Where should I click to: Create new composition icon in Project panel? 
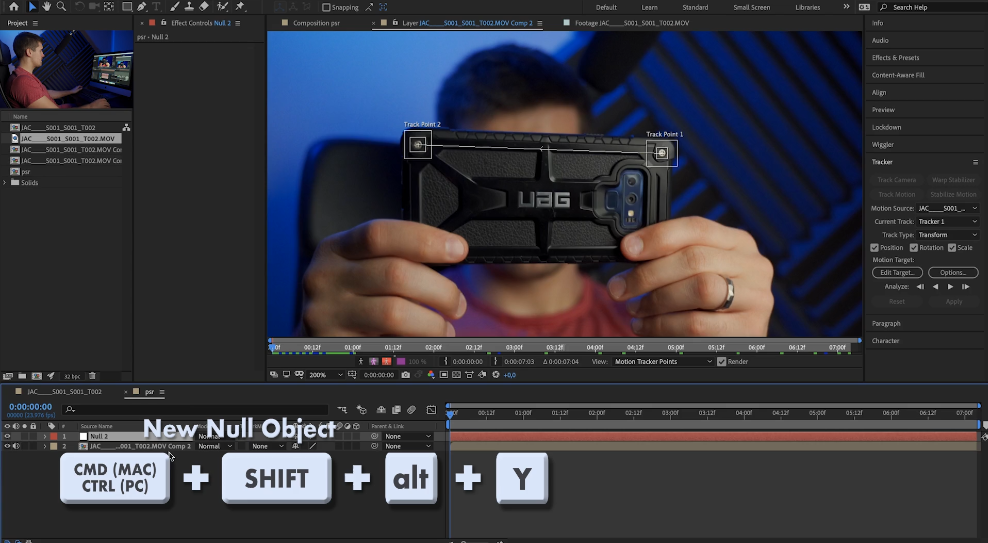[x=37, y=376]
